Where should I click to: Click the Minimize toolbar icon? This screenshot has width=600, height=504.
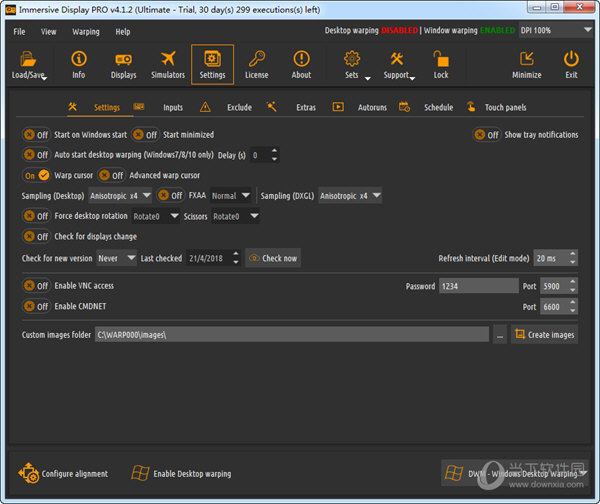point(527,59)
